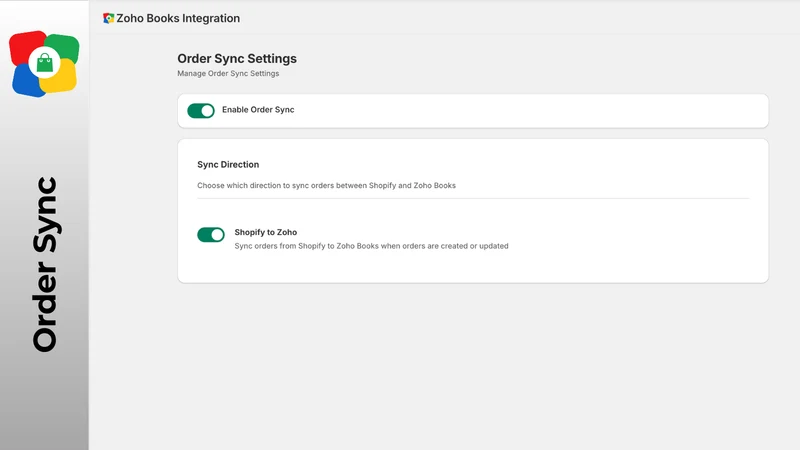Image resolution: width=800 pixels, height=450 pixels.
Task: Click the 'Choose which direction to sync orders' text
Action: pyautogui.click(x=327, y=185)
